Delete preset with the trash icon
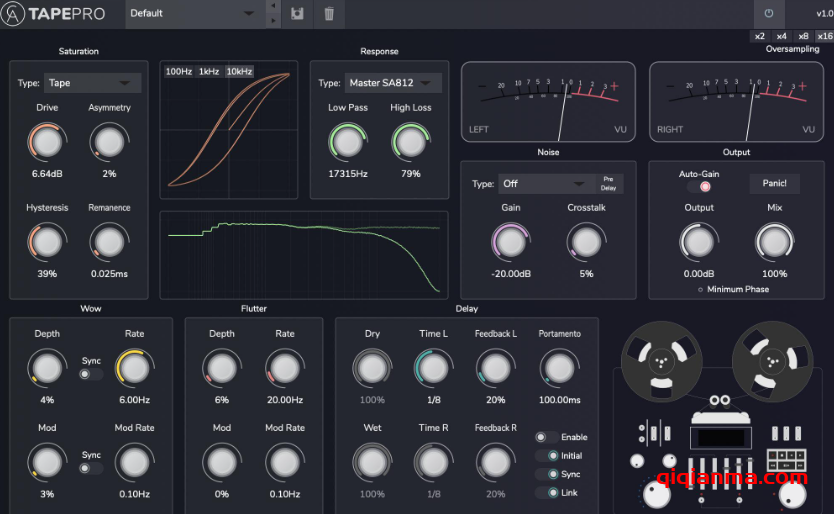The height and width of the screenshot is (514, 834). [329, 14]
